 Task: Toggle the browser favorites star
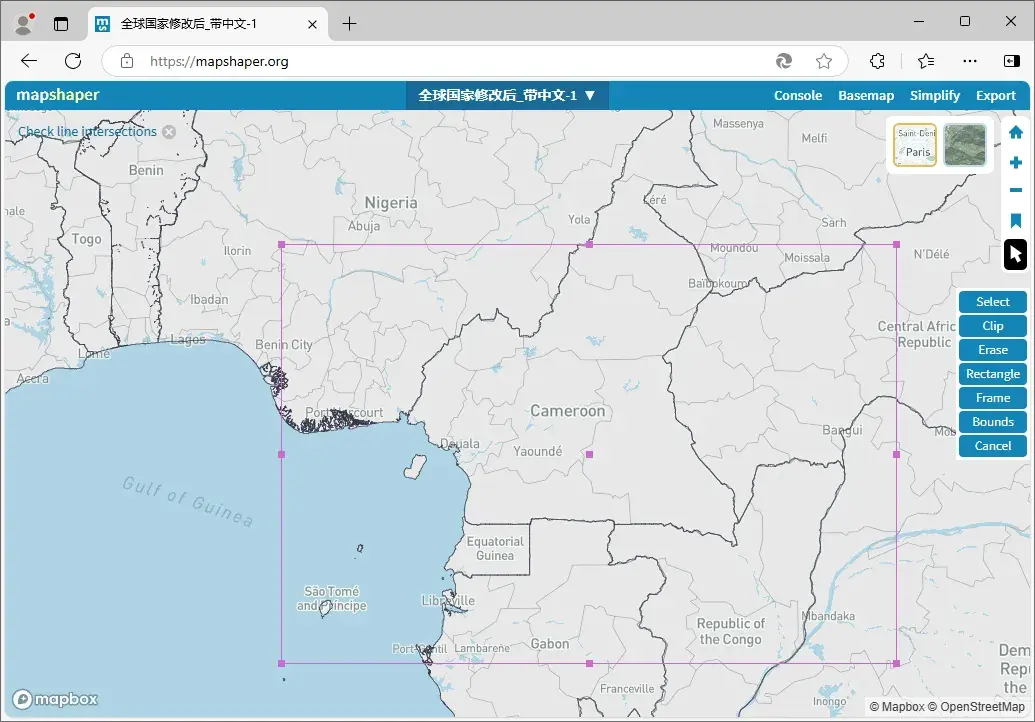(824, 61)
